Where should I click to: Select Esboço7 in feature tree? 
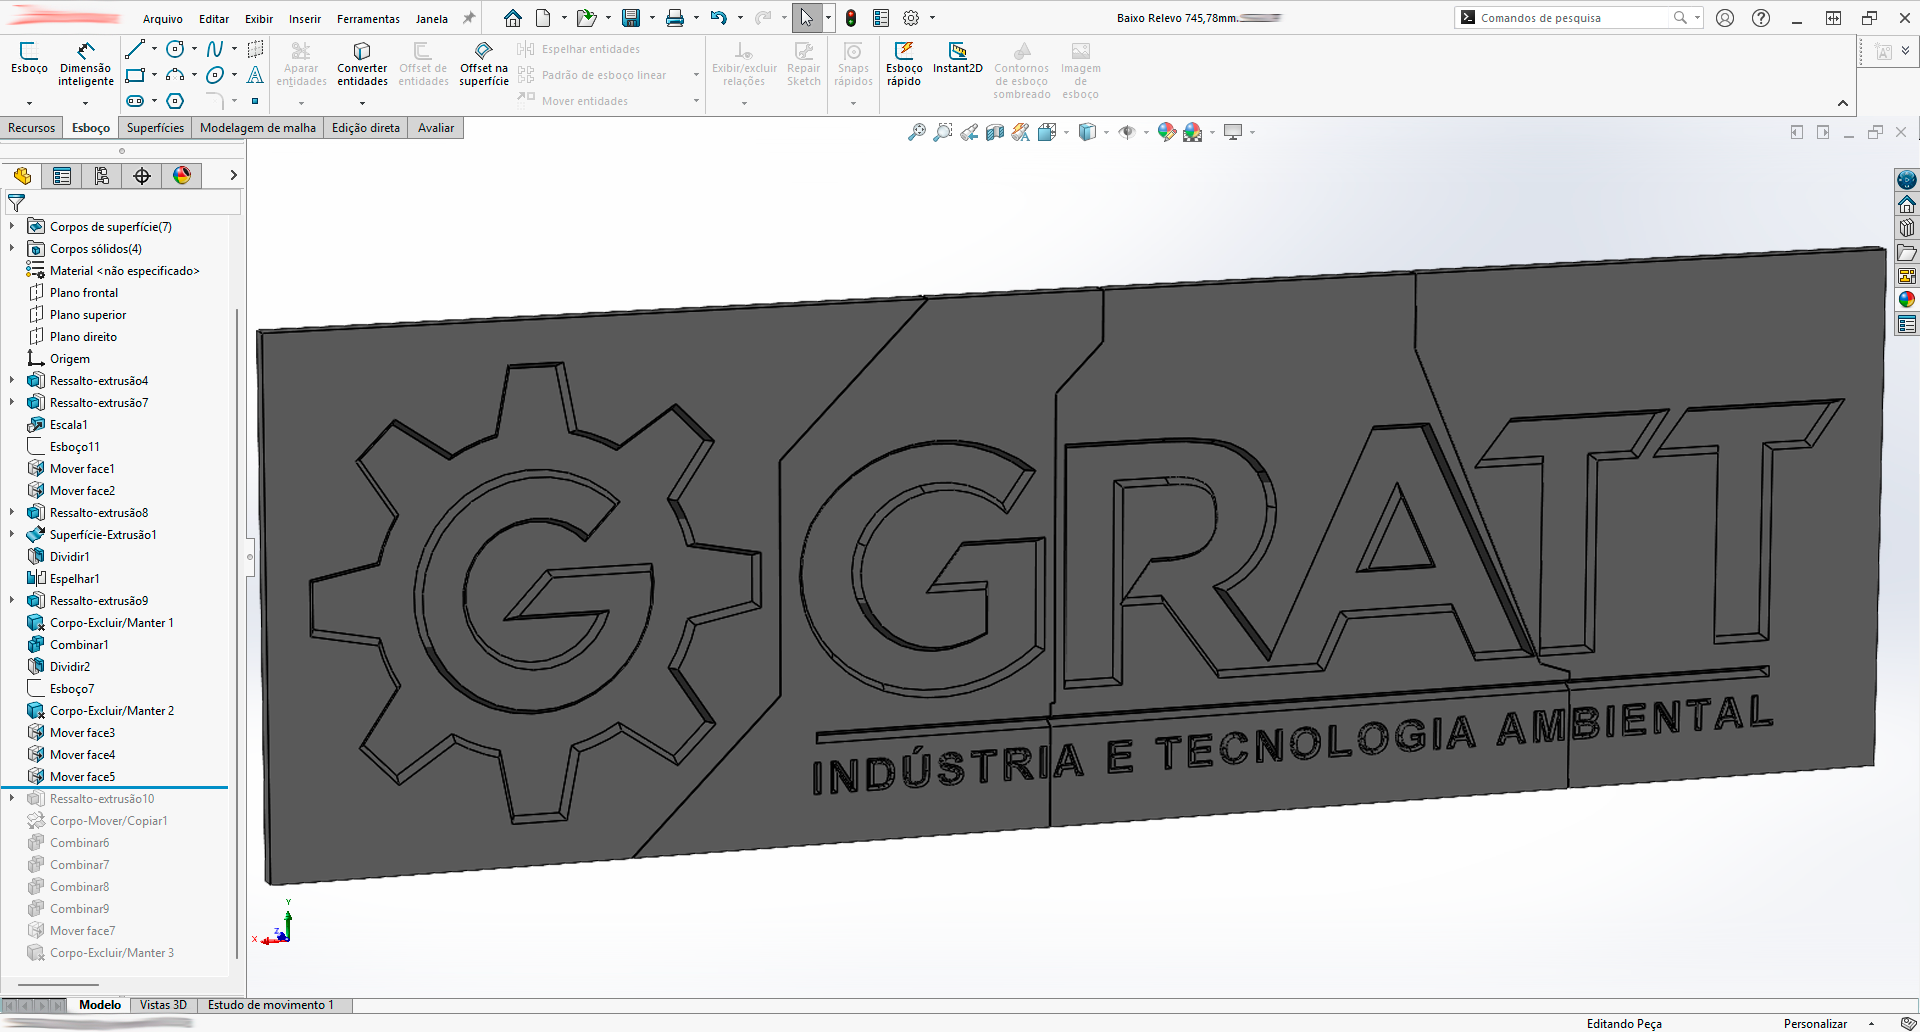pos(72,689)
